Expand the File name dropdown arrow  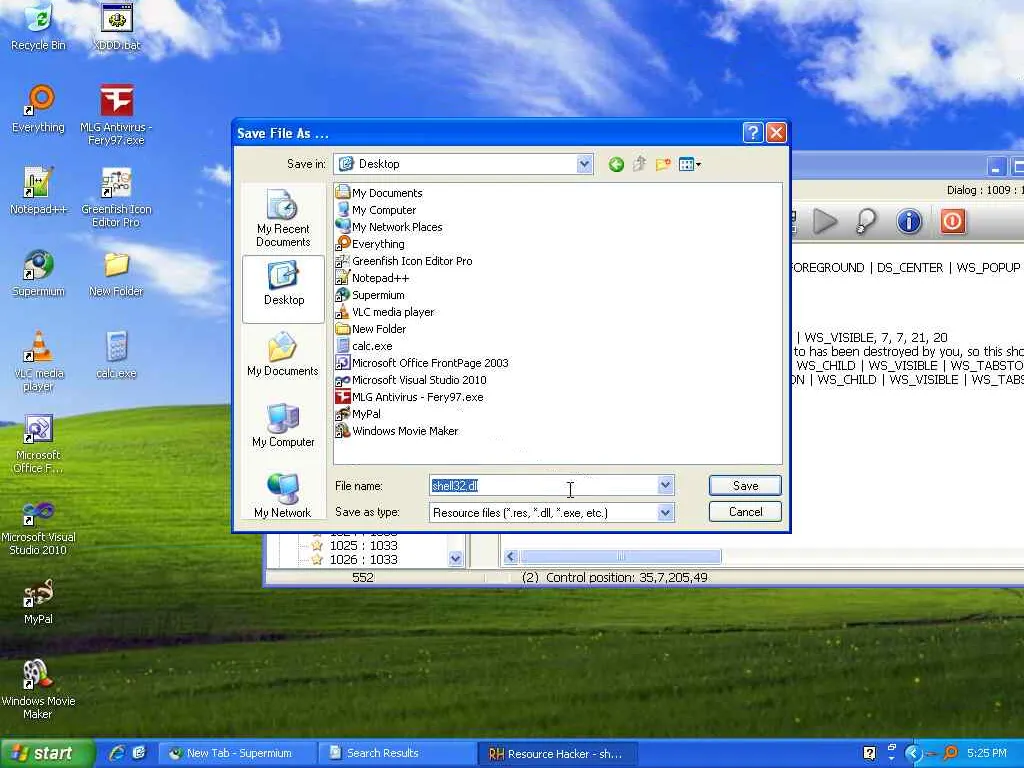(665, 485)
